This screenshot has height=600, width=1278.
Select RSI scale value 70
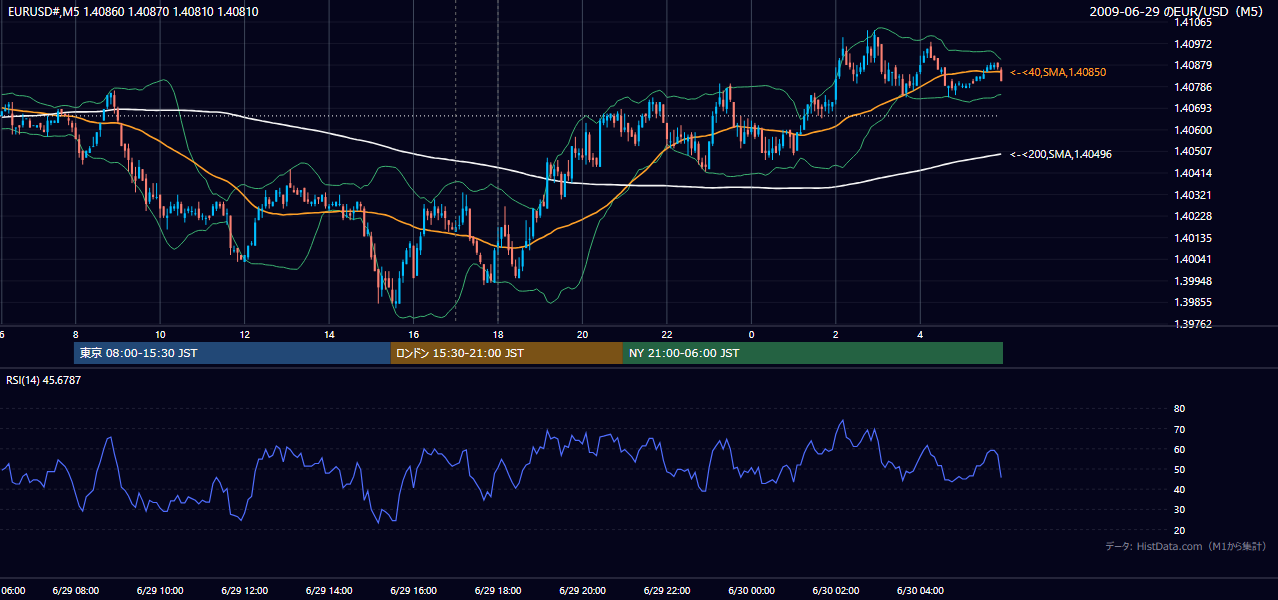point(1180,429)
